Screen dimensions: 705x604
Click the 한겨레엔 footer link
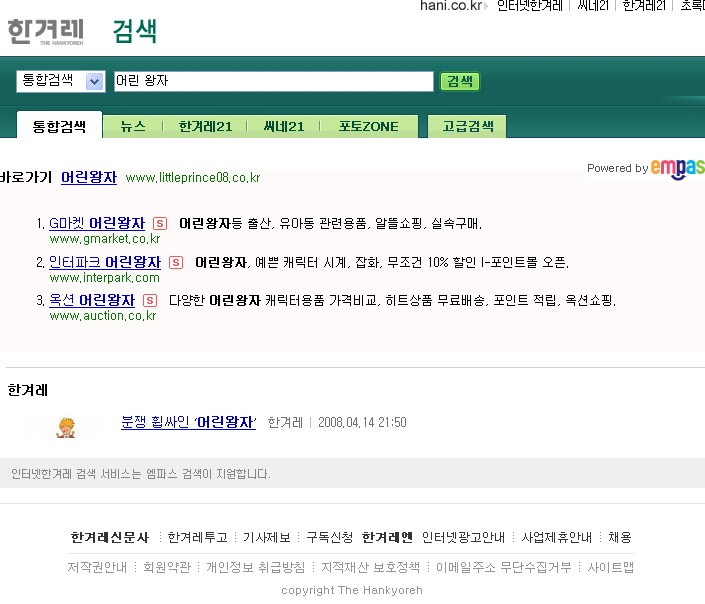(387, 537)
